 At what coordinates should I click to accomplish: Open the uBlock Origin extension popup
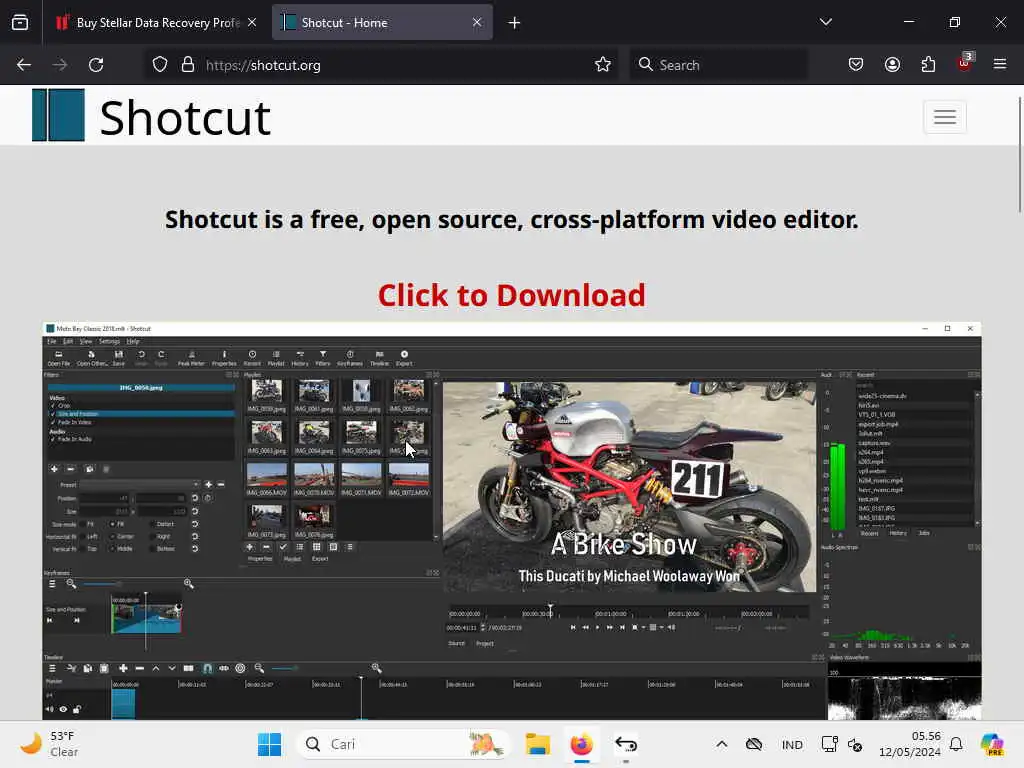[965, 63]
